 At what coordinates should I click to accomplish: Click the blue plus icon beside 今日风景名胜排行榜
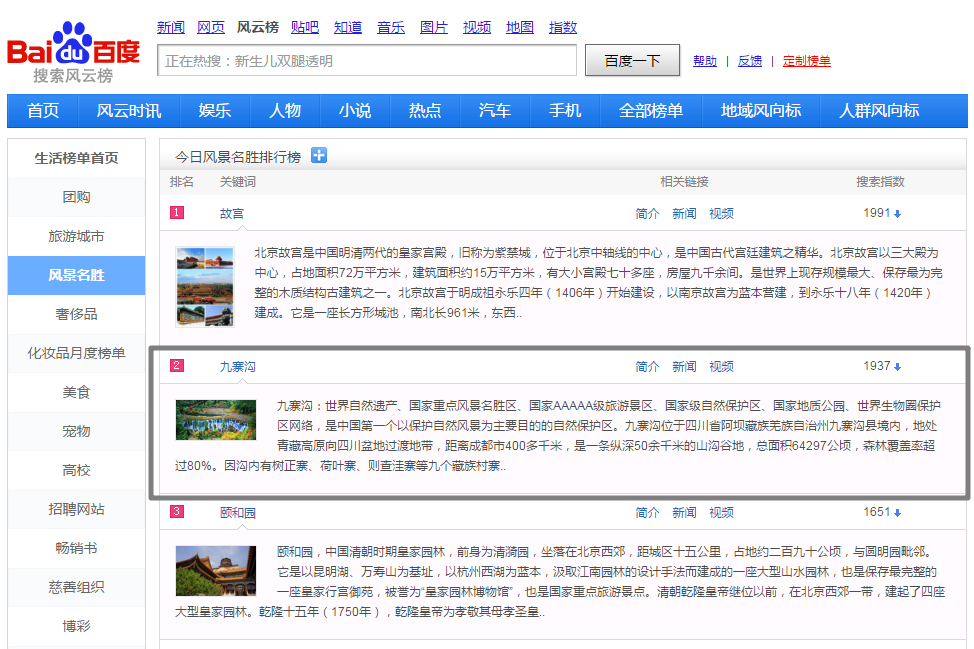tap(319, 155)
